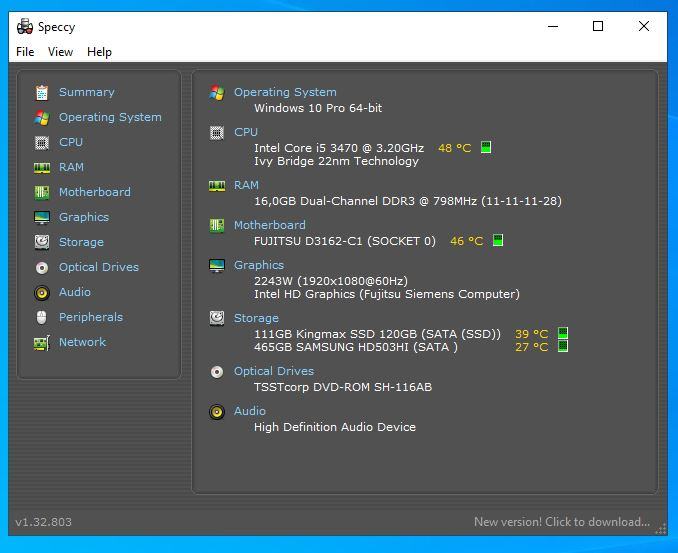Click the Storage hard drive sidebar icon

pos(41,242)
